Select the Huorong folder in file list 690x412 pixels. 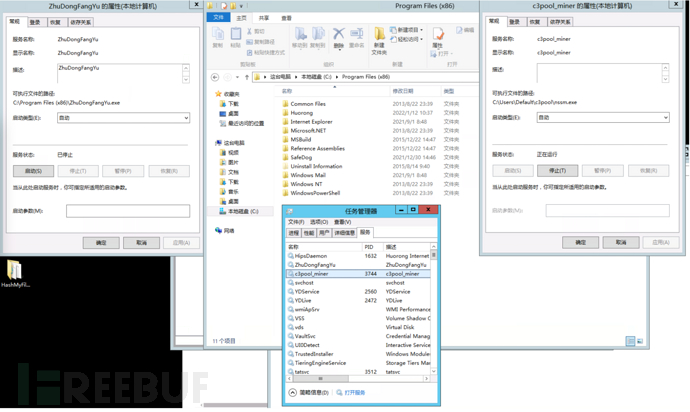click(302, 112)
